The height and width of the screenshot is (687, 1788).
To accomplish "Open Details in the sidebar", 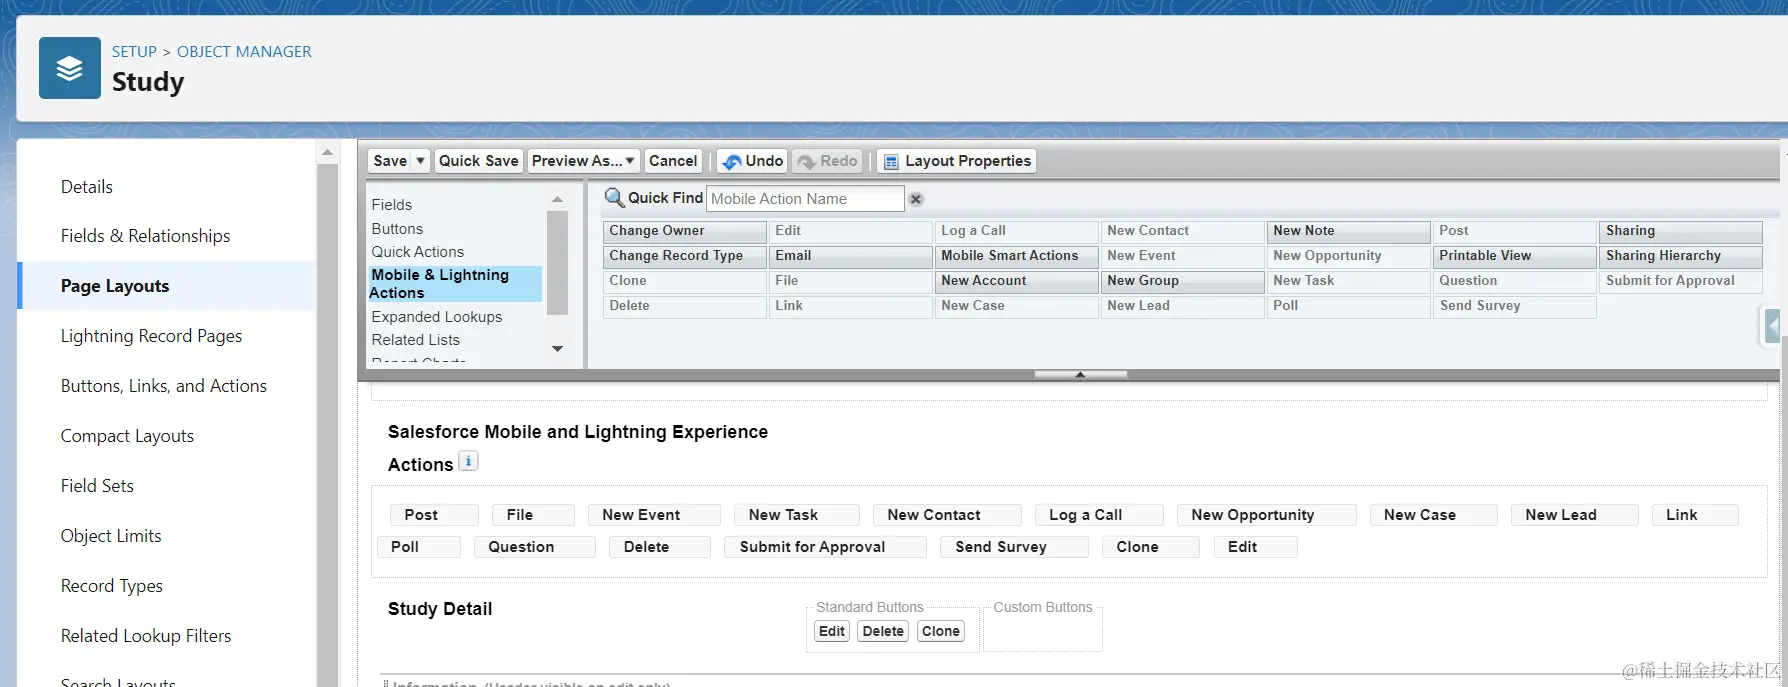I will click(87, 187).
